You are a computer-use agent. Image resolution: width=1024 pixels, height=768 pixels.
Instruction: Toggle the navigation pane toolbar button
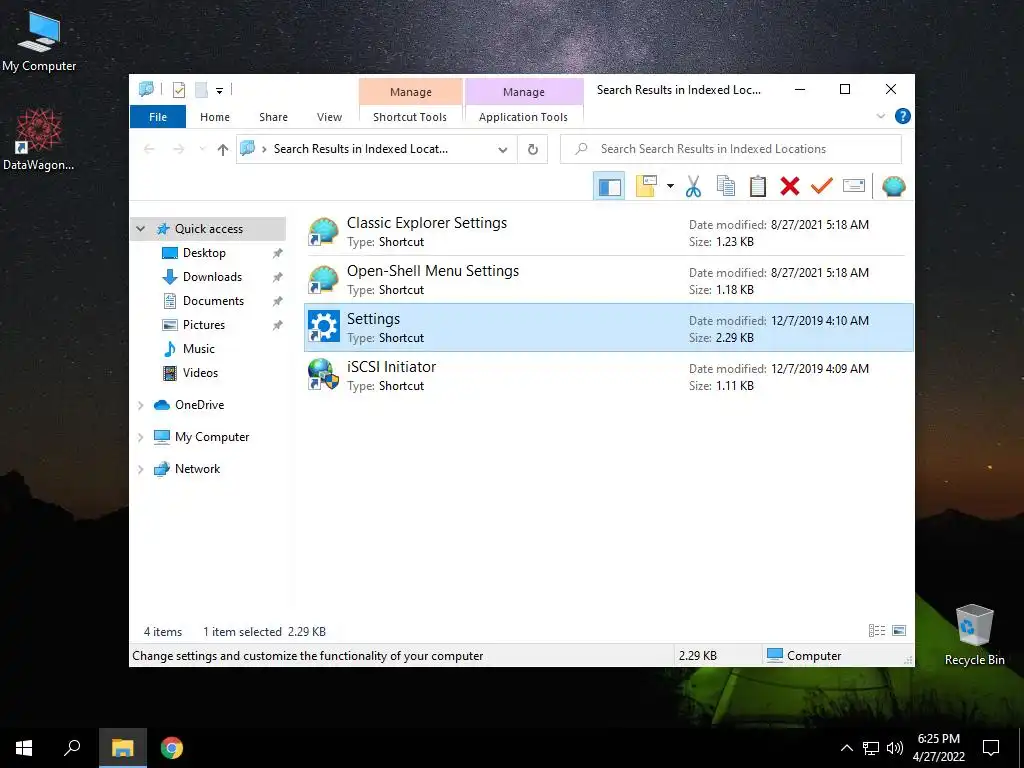pyautogui.click(x=609, y=187)
